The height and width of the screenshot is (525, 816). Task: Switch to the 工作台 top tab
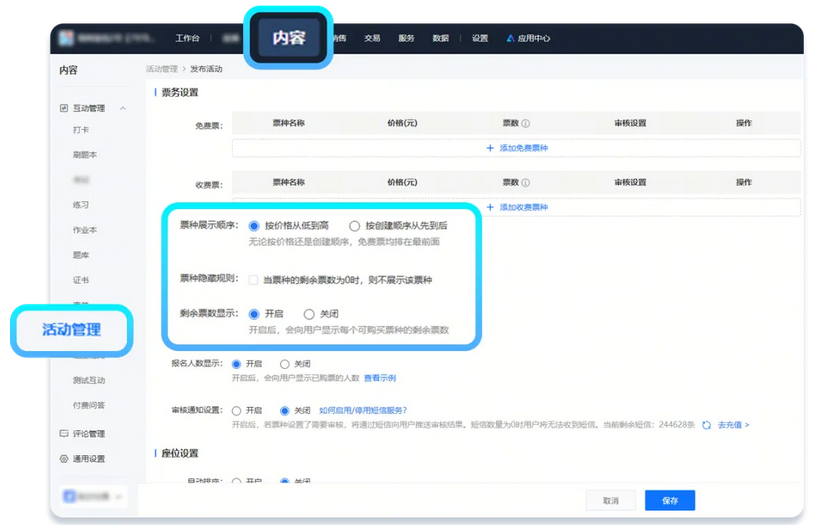pos(187,39)
